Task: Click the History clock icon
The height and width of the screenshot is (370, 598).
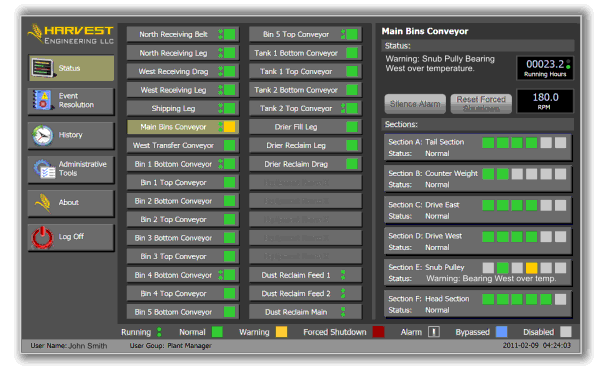Action: point(42,135)
